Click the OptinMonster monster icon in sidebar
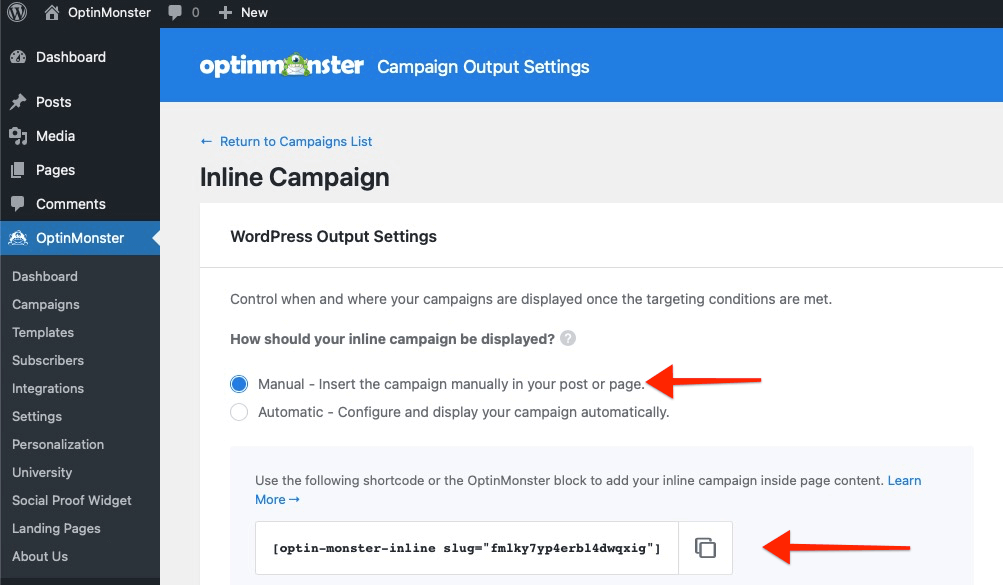The height and width of the screenshot is (585, 1003). 20,237
